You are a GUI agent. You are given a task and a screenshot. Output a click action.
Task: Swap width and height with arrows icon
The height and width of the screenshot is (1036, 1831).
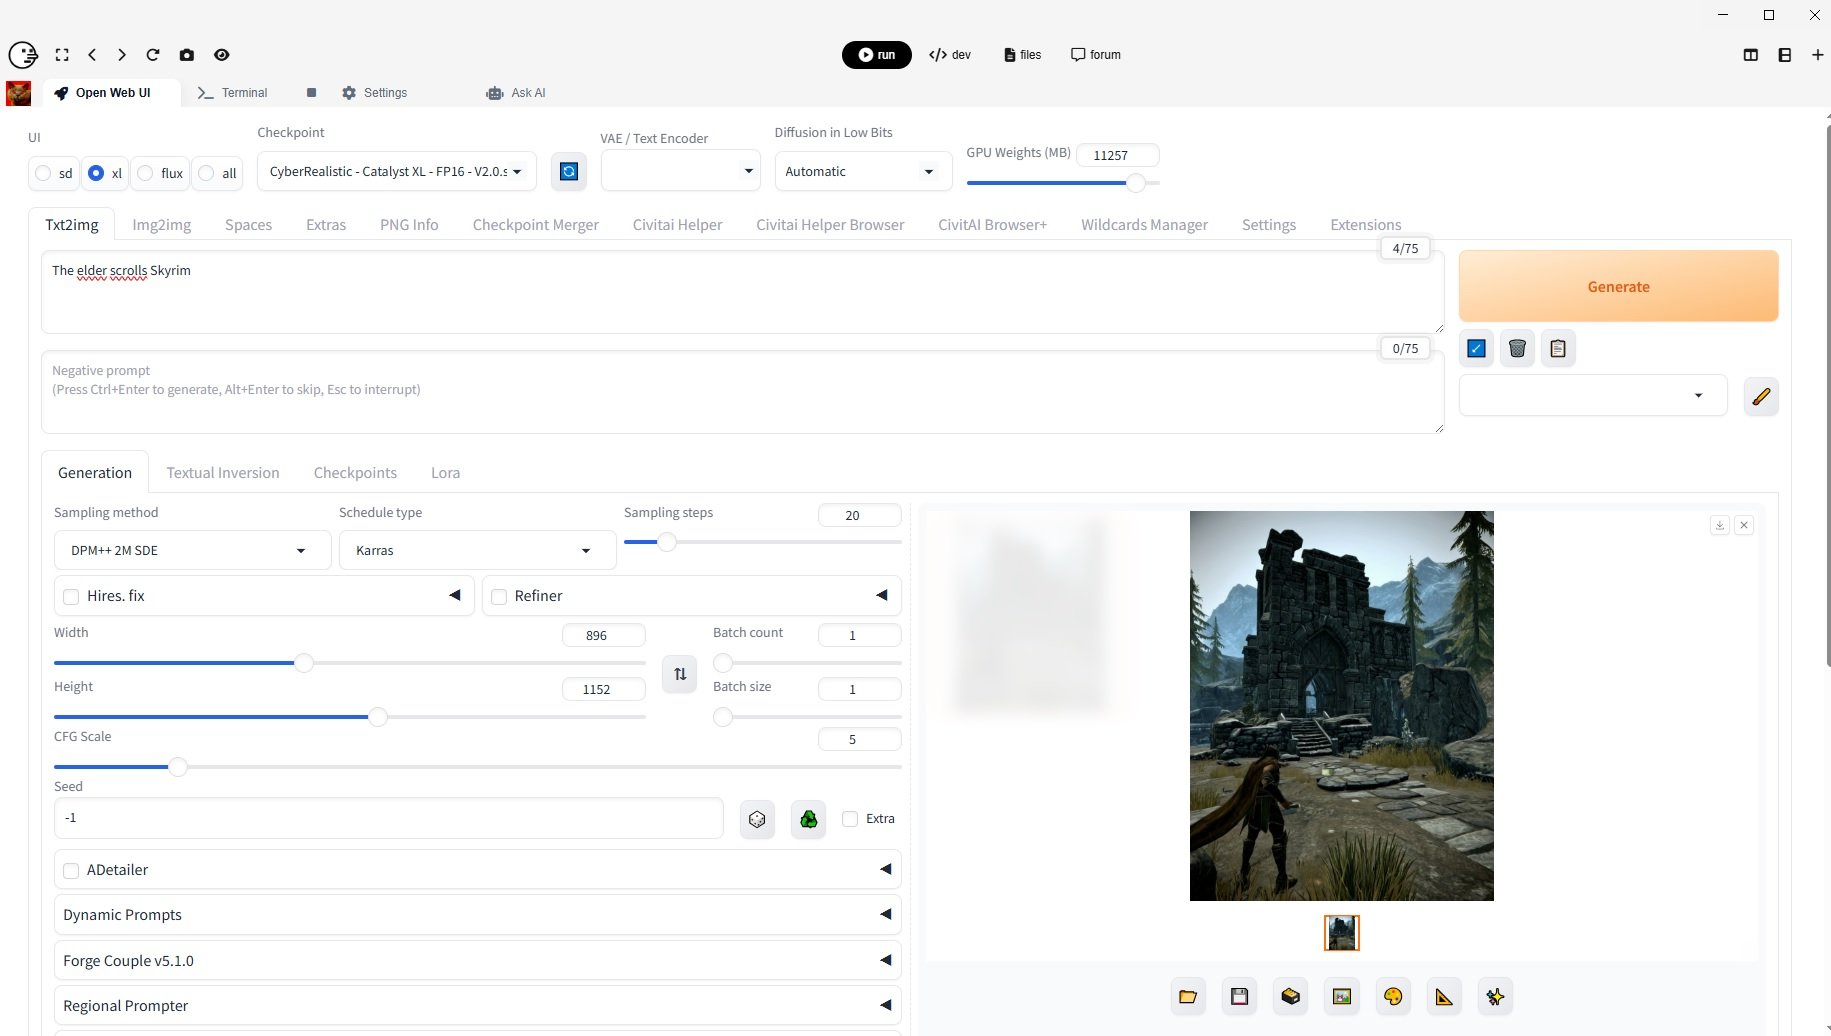point(680,674)
